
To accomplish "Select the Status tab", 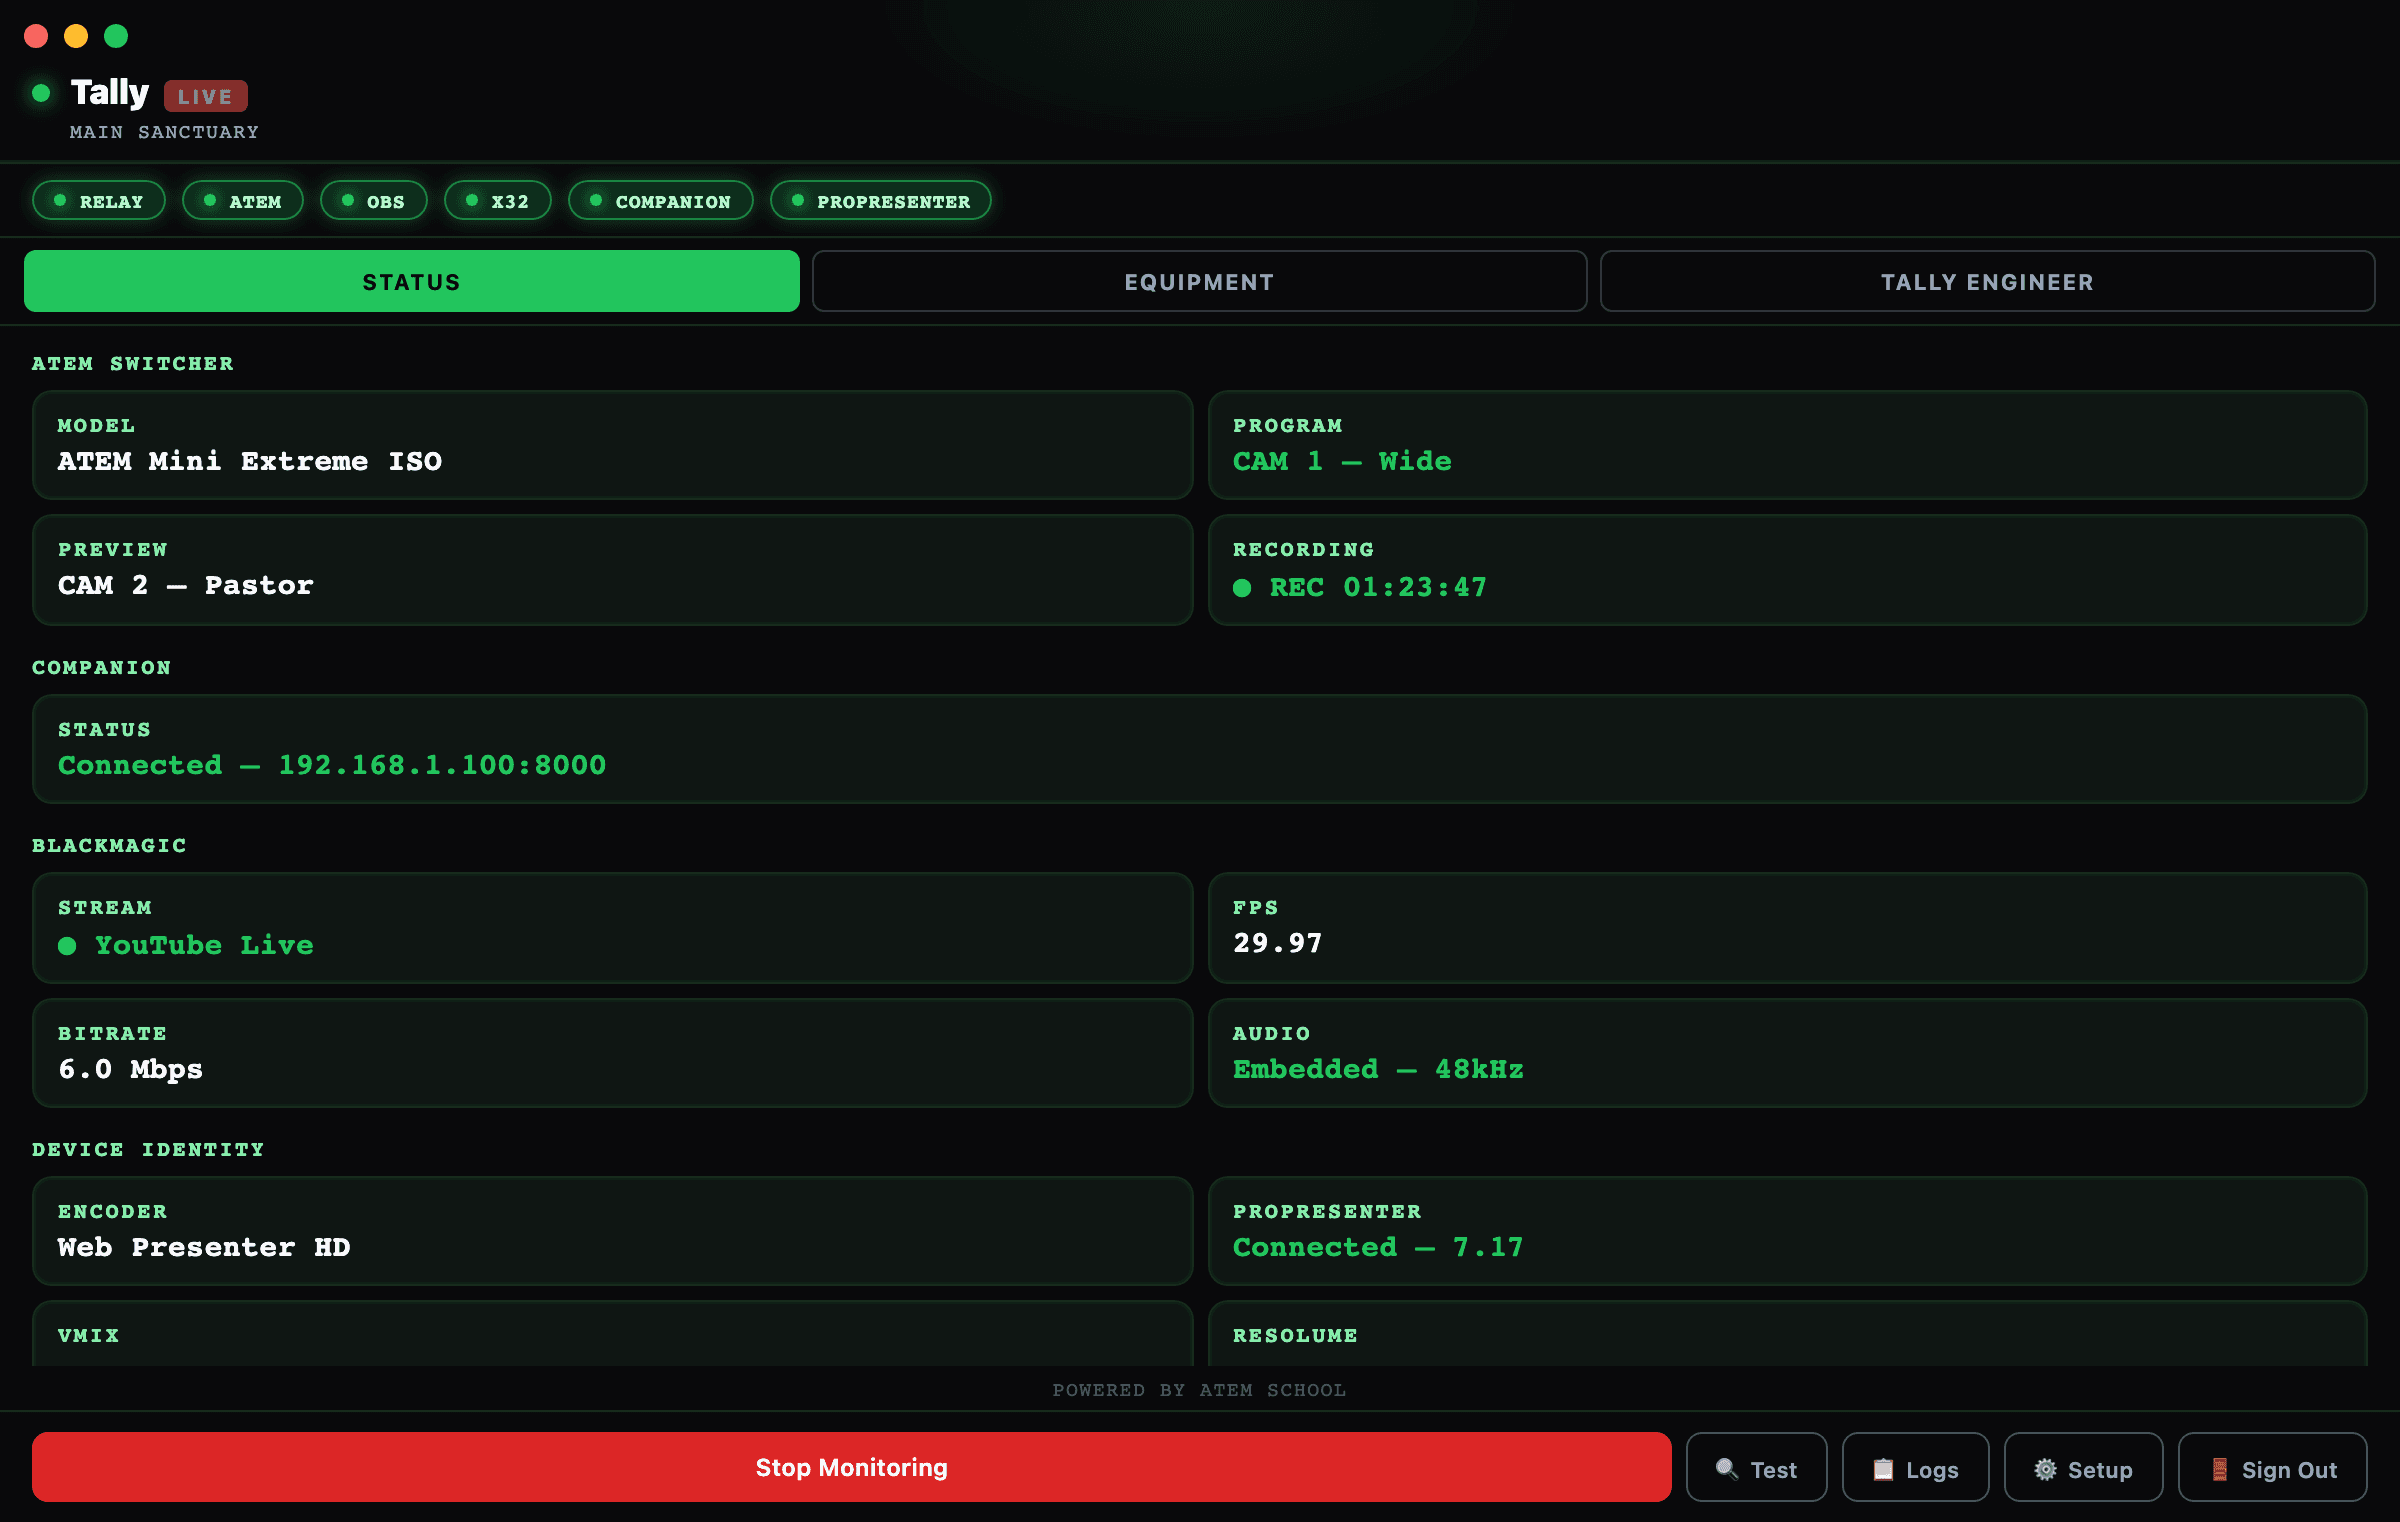I will click(x=411, y=281).
